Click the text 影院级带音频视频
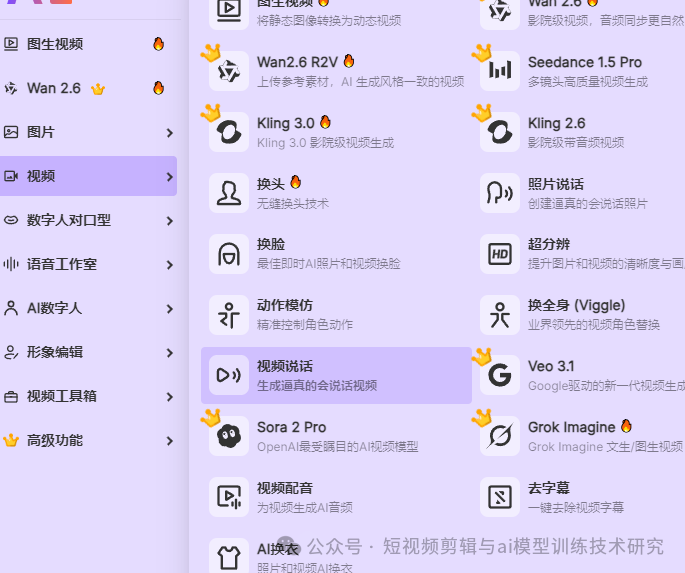685x573 pixels. pos(576,143)
